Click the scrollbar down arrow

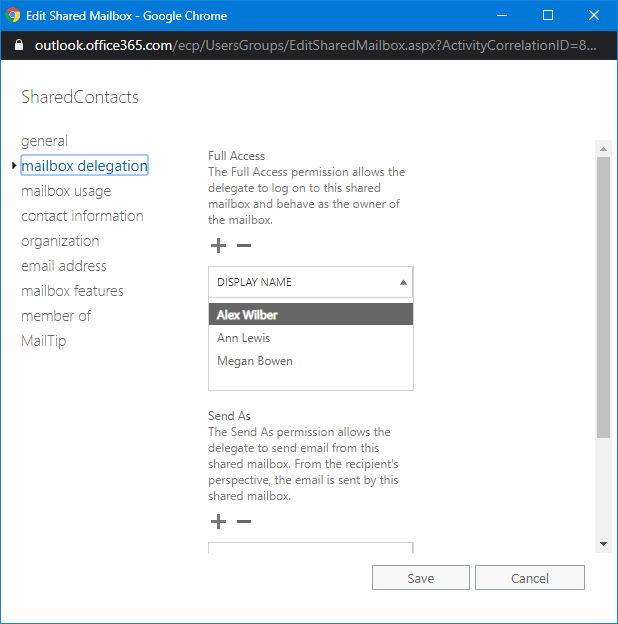[x=603, y=544]
